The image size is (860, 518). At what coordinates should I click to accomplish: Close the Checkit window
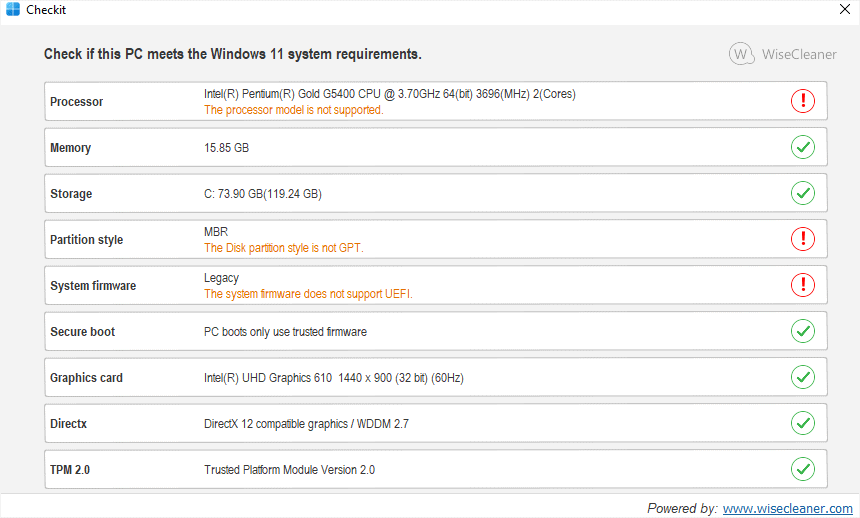pos(844,10)
